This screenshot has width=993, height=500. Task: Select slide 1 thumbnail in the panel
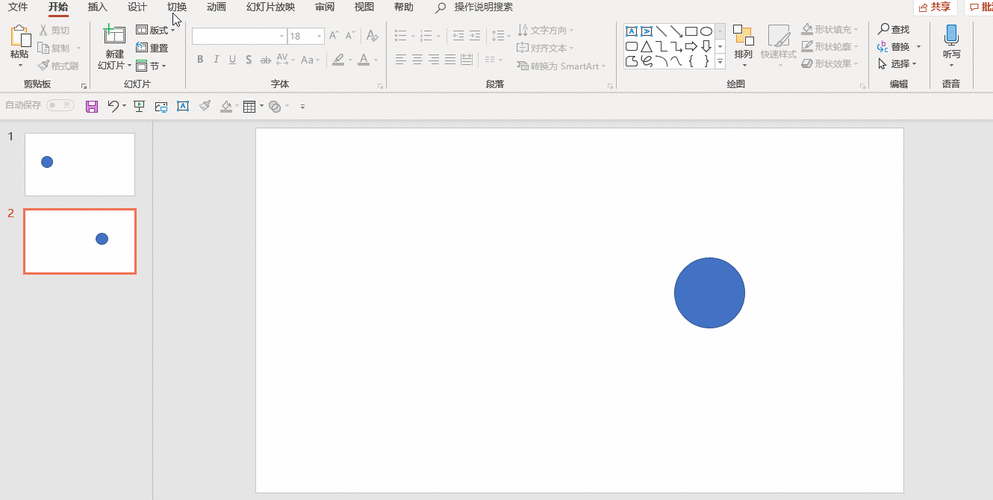[x=80, y=164]
